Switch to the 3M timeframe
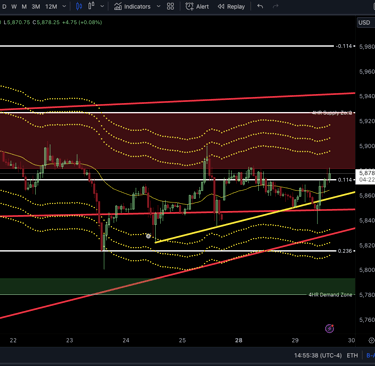This screenshot has height=366, width=375. [36, 6]
